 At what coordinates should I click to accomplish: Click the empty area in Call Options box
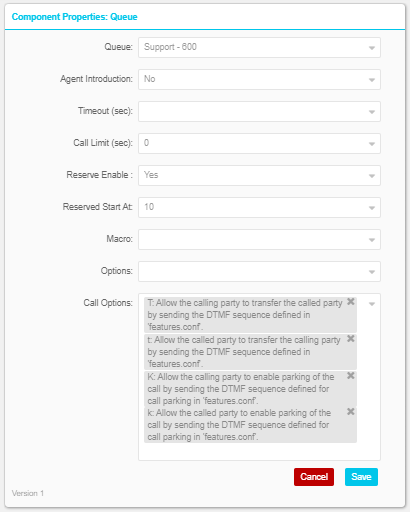click(x=259, y=452)
